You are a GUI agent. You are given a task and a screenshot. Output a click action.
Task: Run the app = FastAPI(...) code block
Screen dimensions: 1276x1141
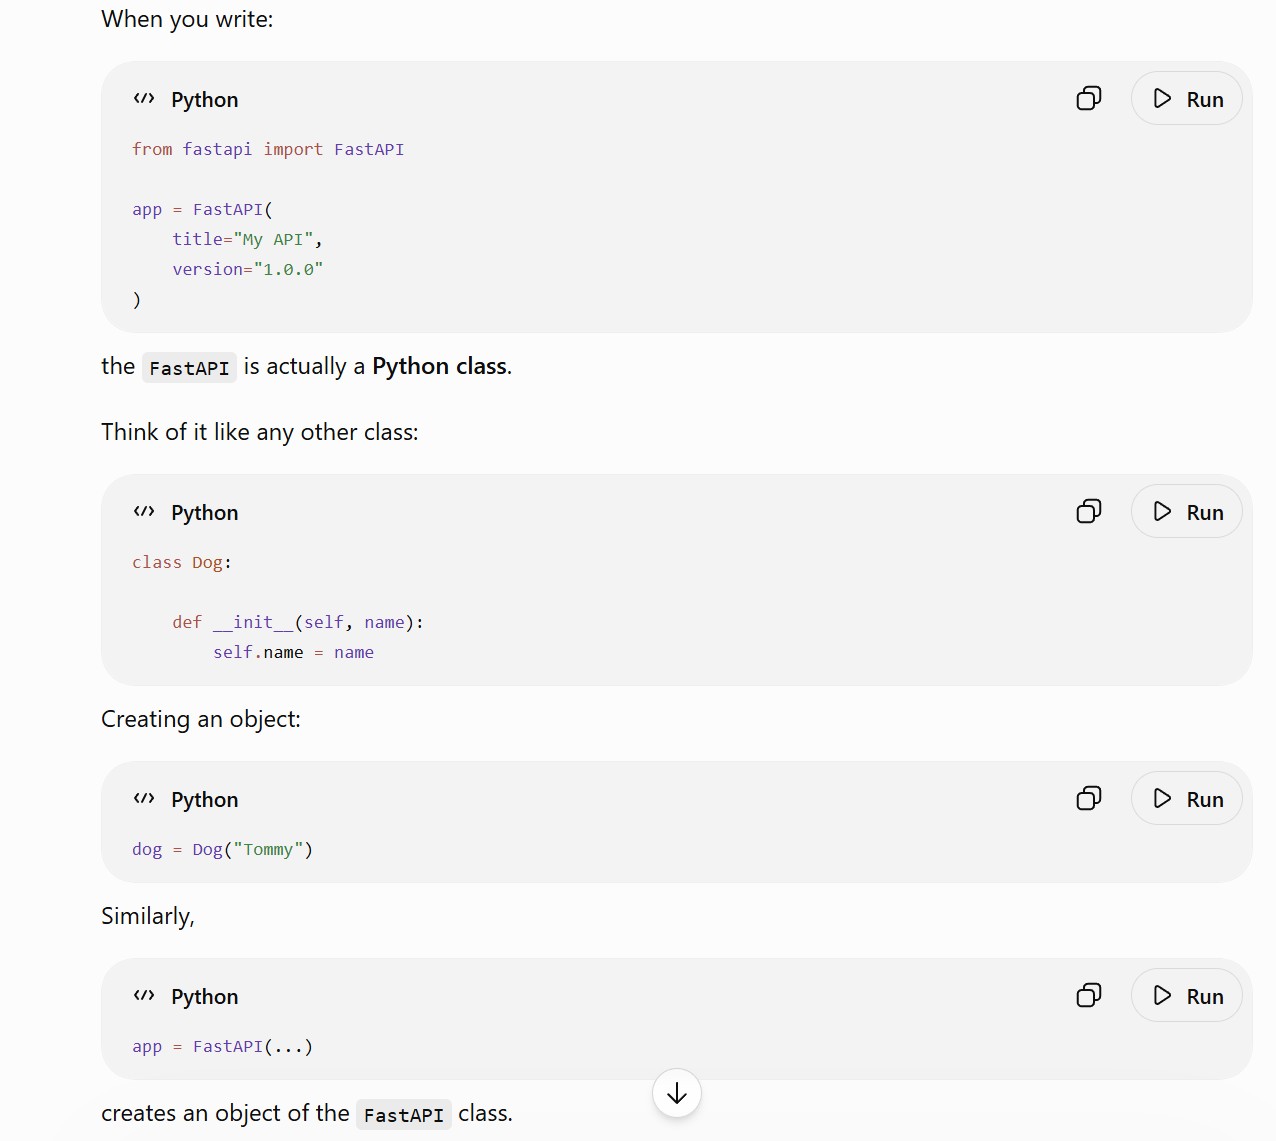pyautogui.click(x=1187, y=995)
